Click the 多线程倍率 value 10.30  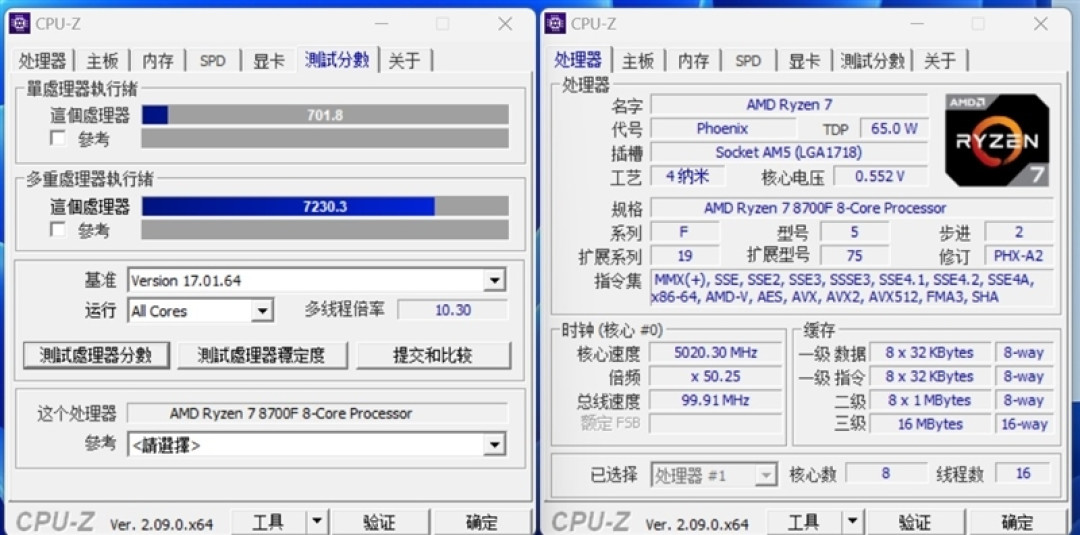453,310
